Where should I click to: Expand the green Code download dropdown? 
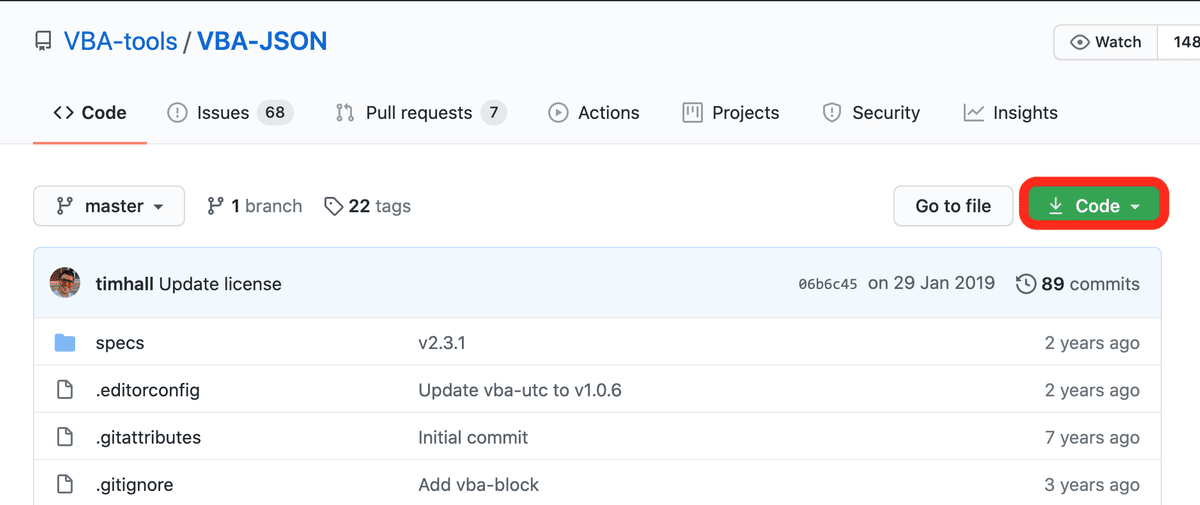pyautogui.click(x=1095, y=206)
